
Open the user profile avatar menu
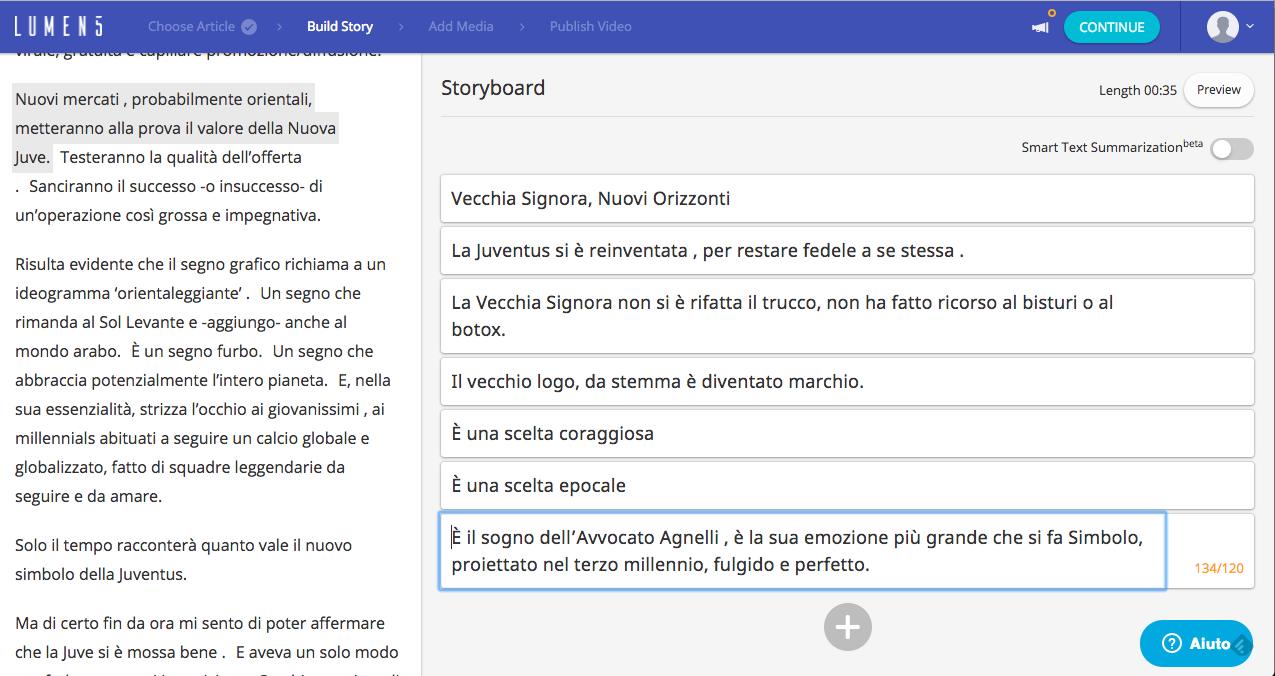point(1222,27)
